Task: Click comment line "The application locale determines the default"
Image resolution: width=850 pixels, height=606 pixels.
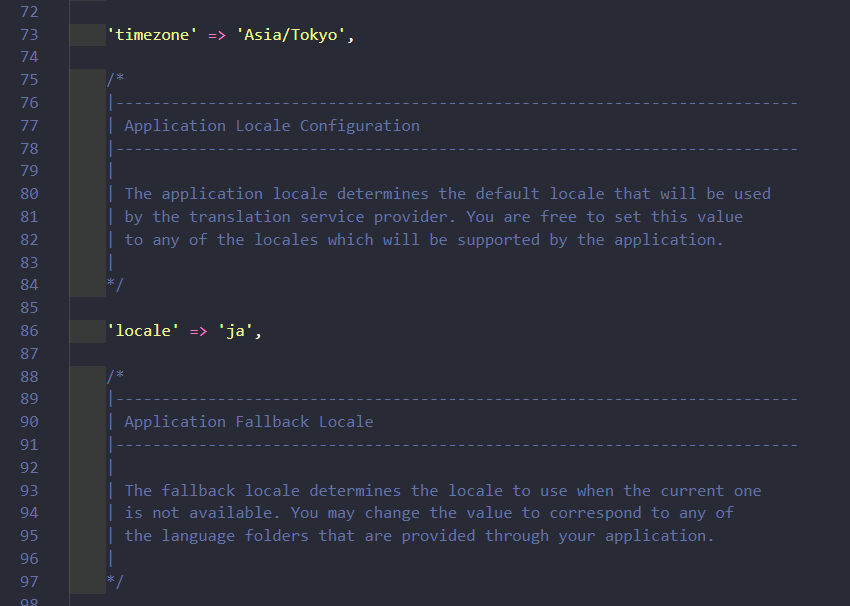Action: tap(448, 194)
